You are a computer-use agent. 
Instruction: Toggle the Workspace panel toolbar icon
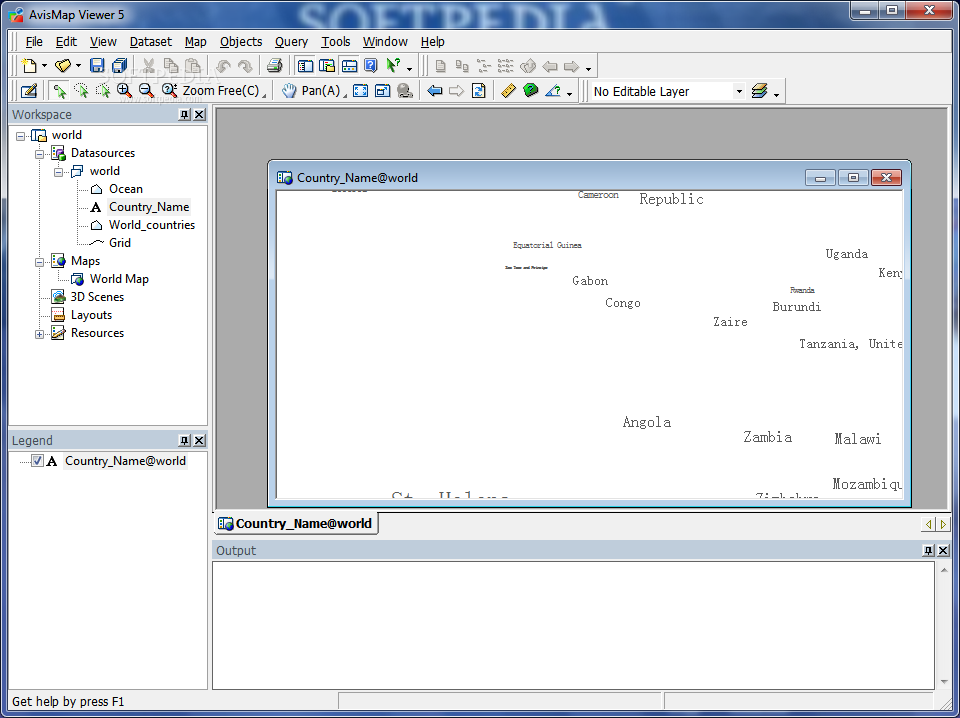tap(305, 65)
